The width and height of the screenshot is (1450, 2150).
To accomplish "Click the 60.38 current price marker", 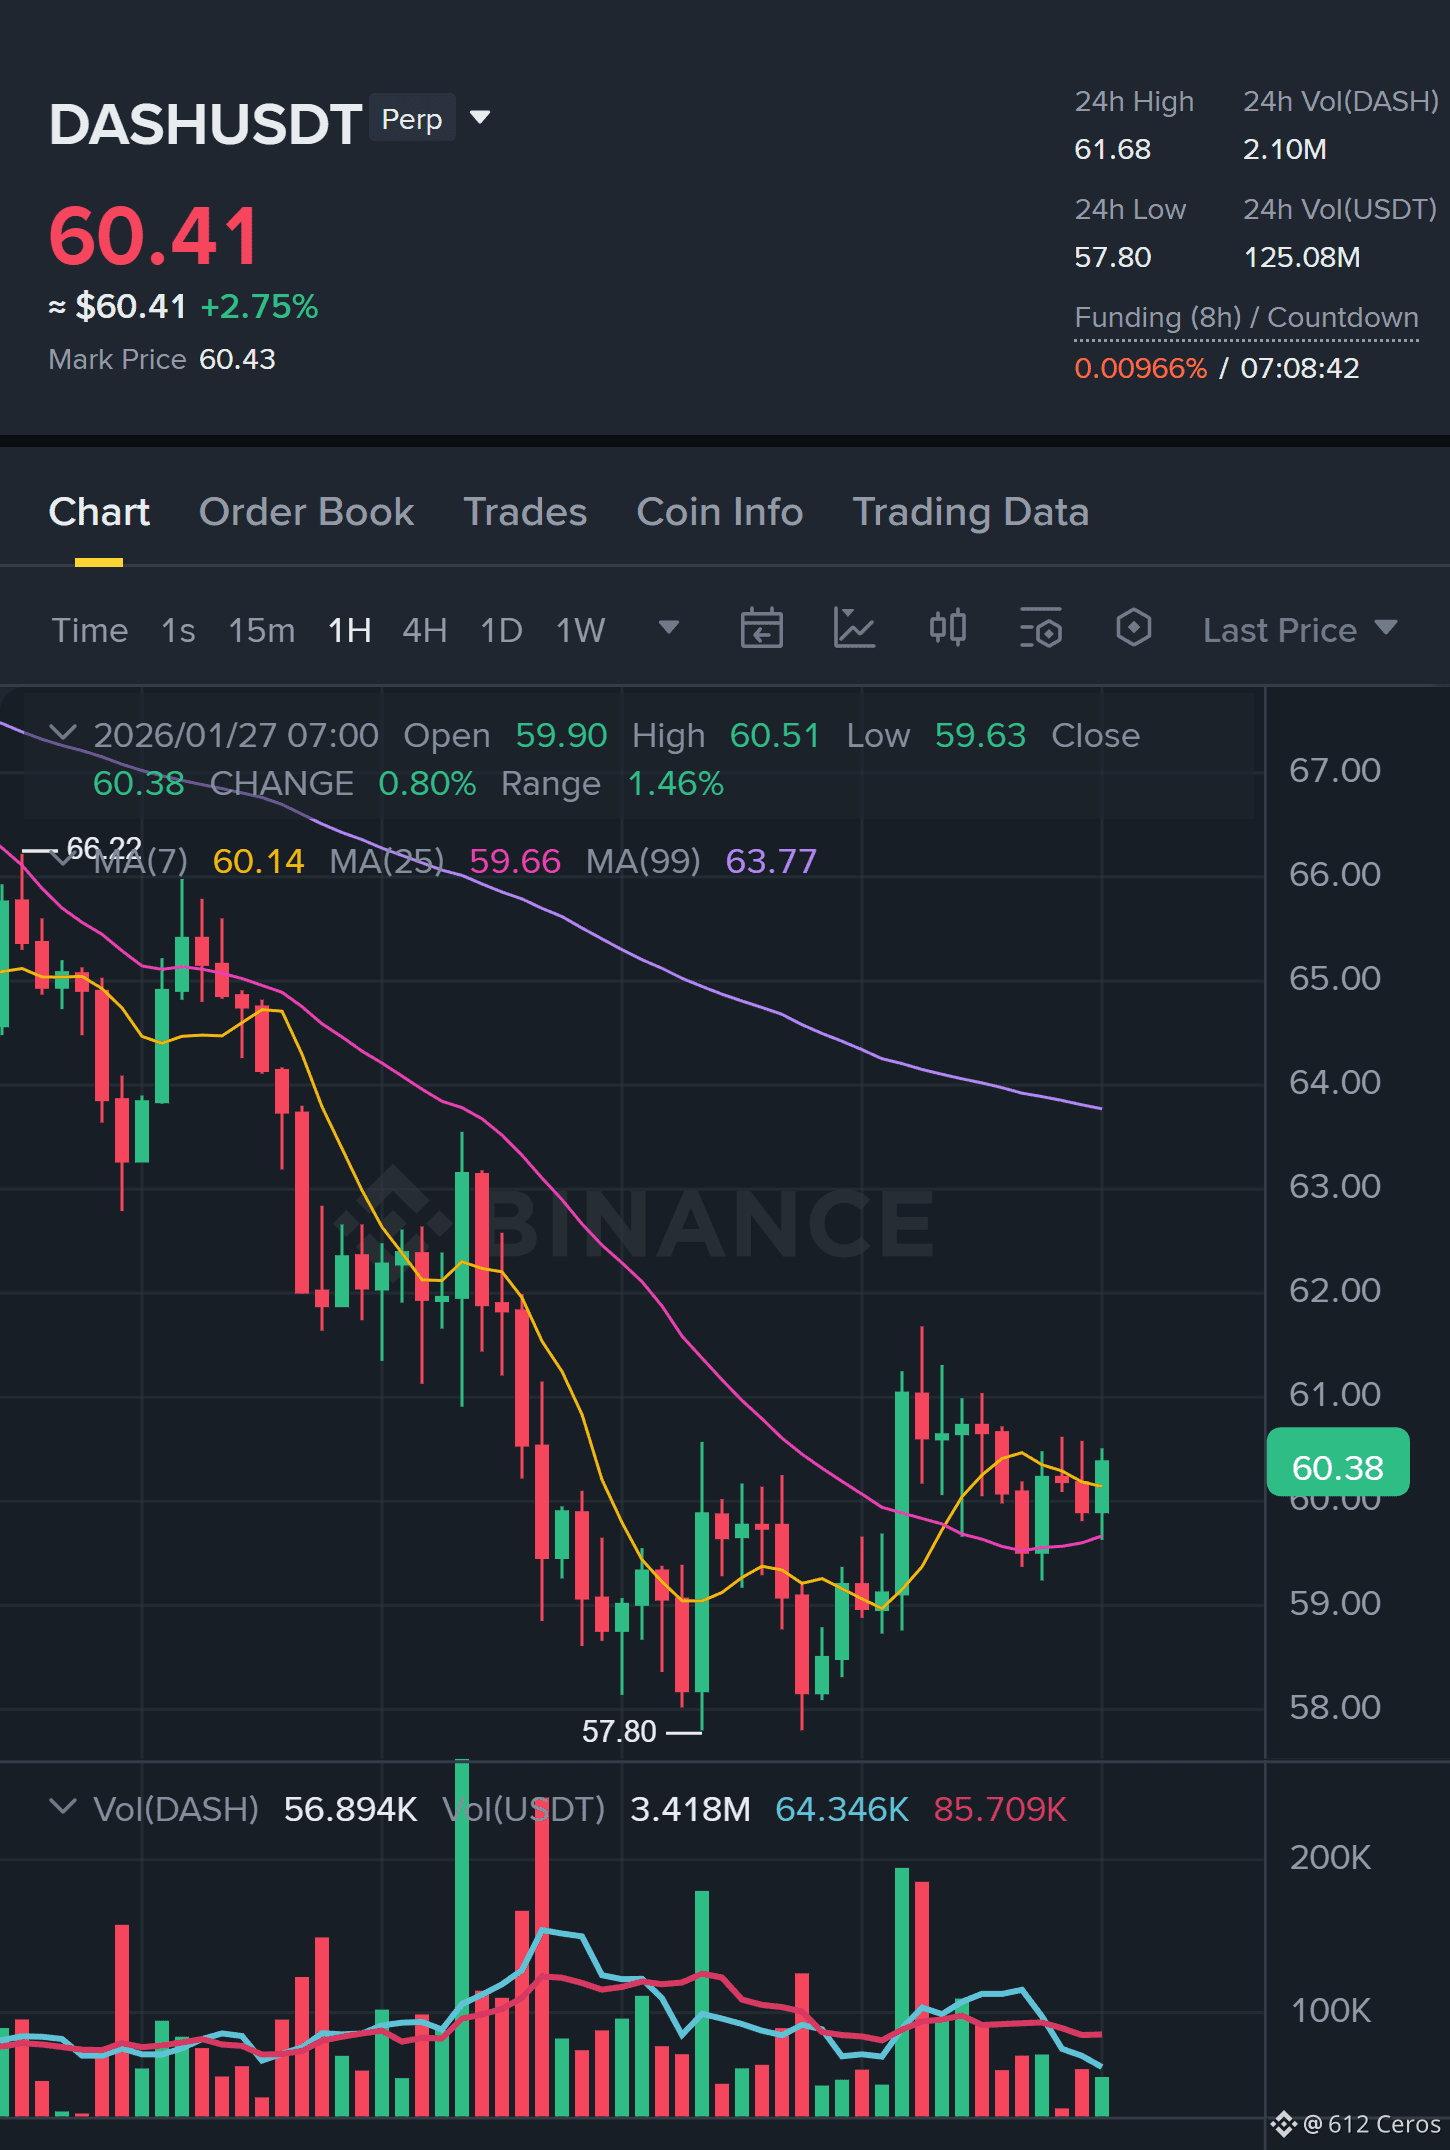I will click(1338, 1467).
